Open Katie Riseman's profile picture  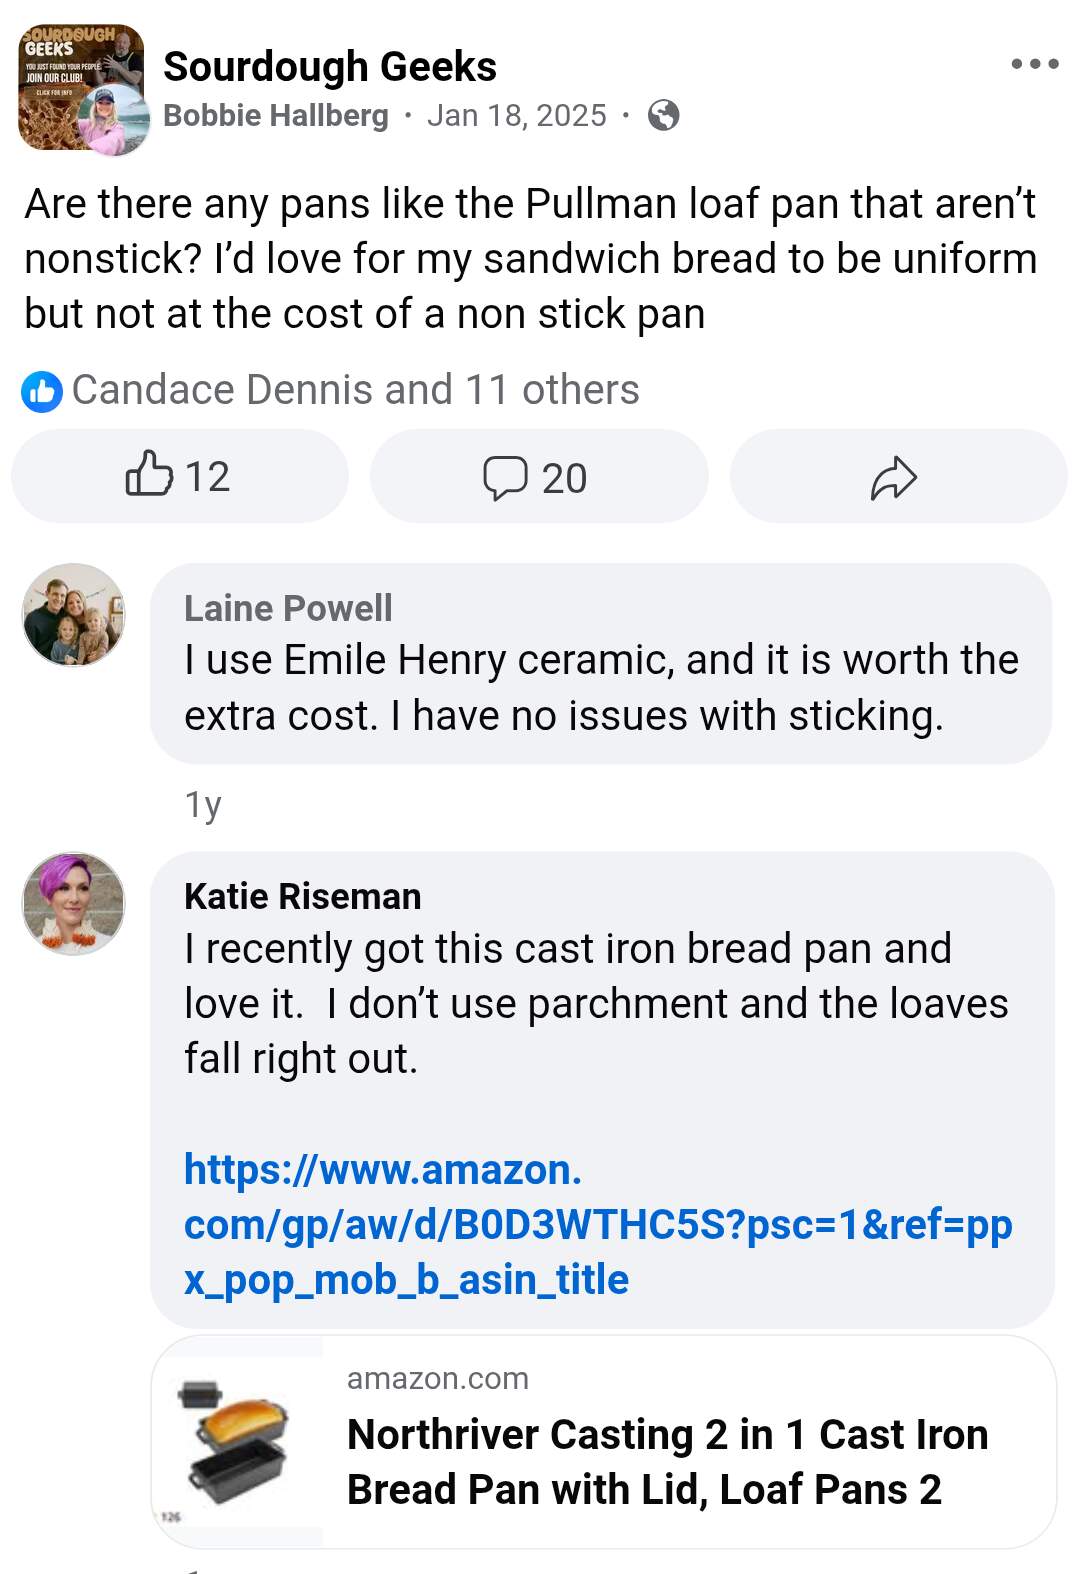click(x=74, y=903)
